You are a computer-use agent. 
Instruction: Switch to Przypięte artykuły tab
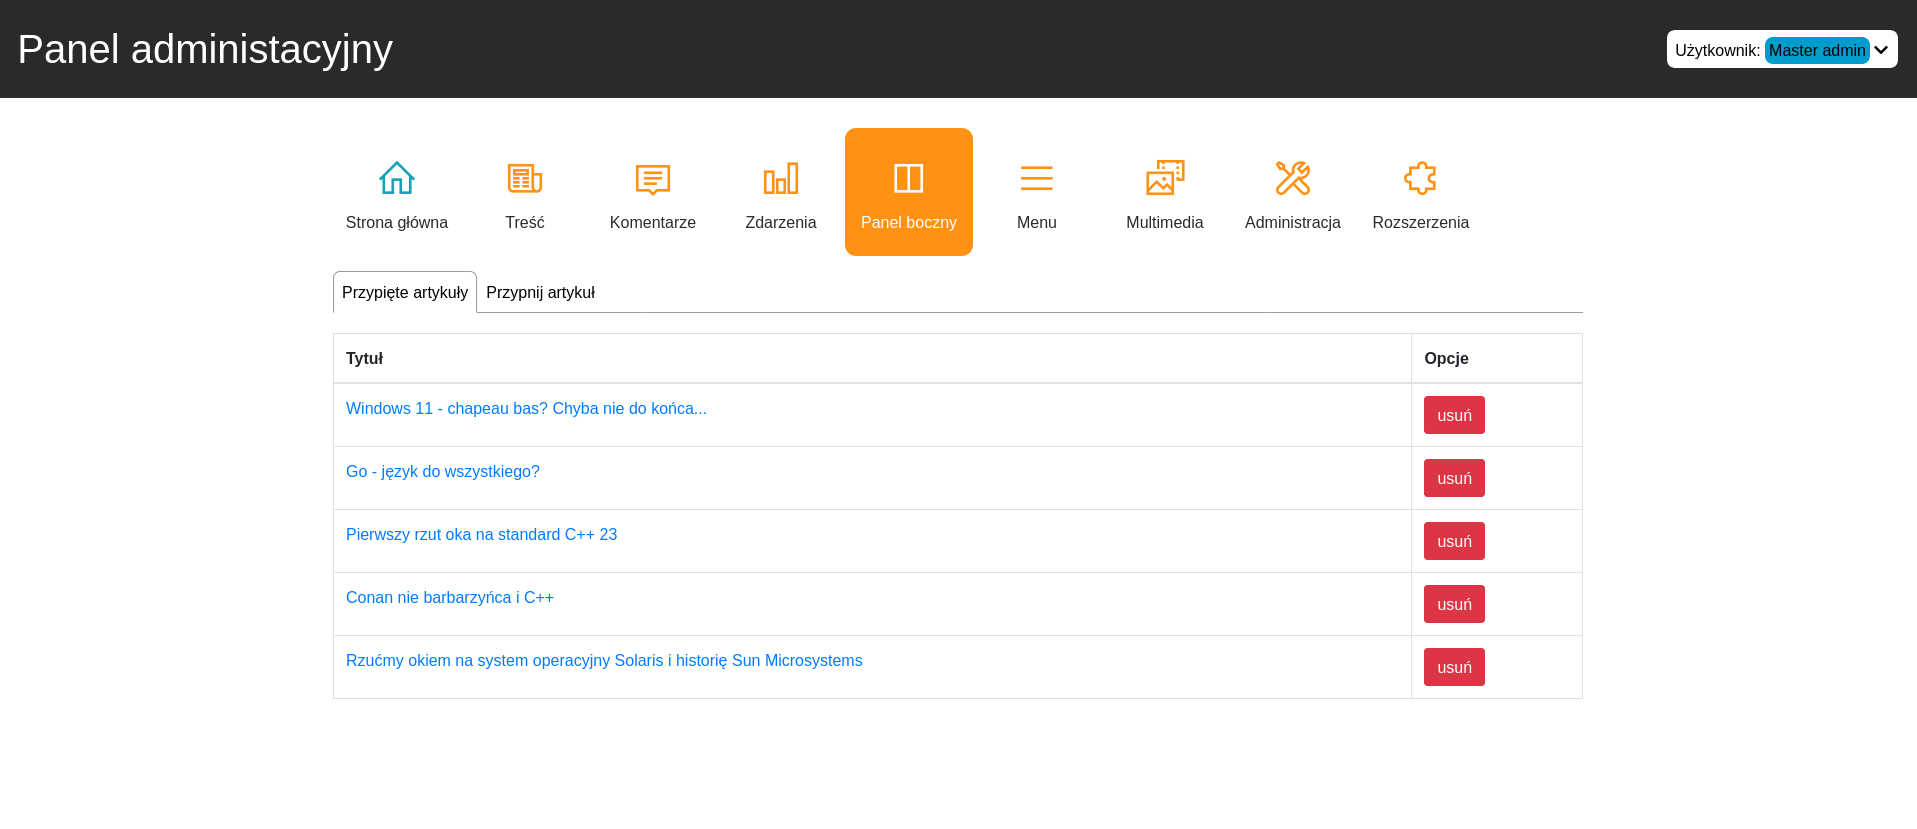point(405,292)
